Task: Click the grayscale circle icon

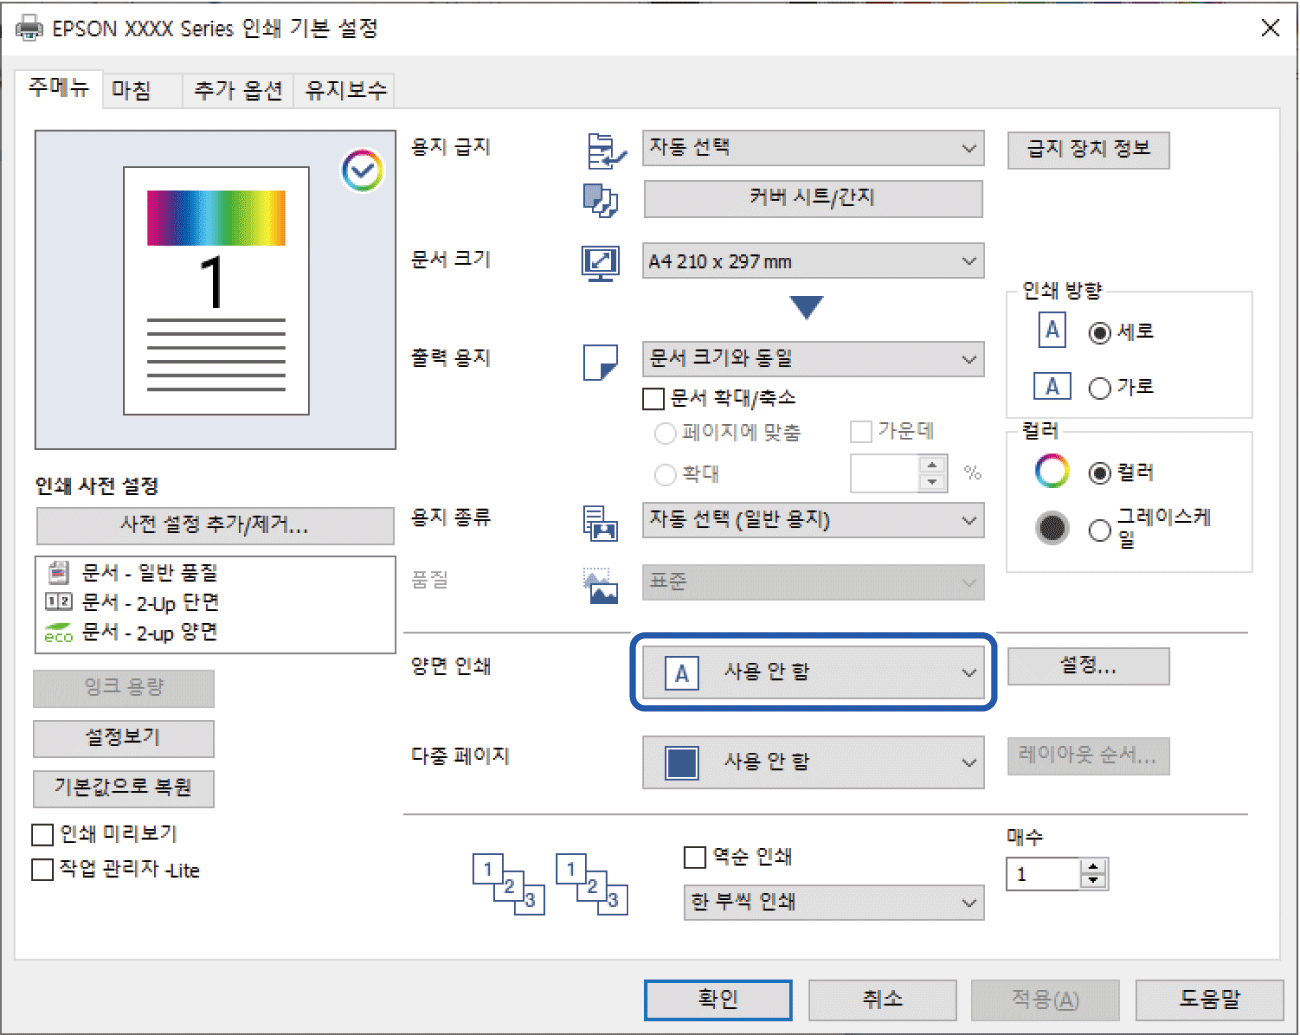Action: [x=1052, y=528]
